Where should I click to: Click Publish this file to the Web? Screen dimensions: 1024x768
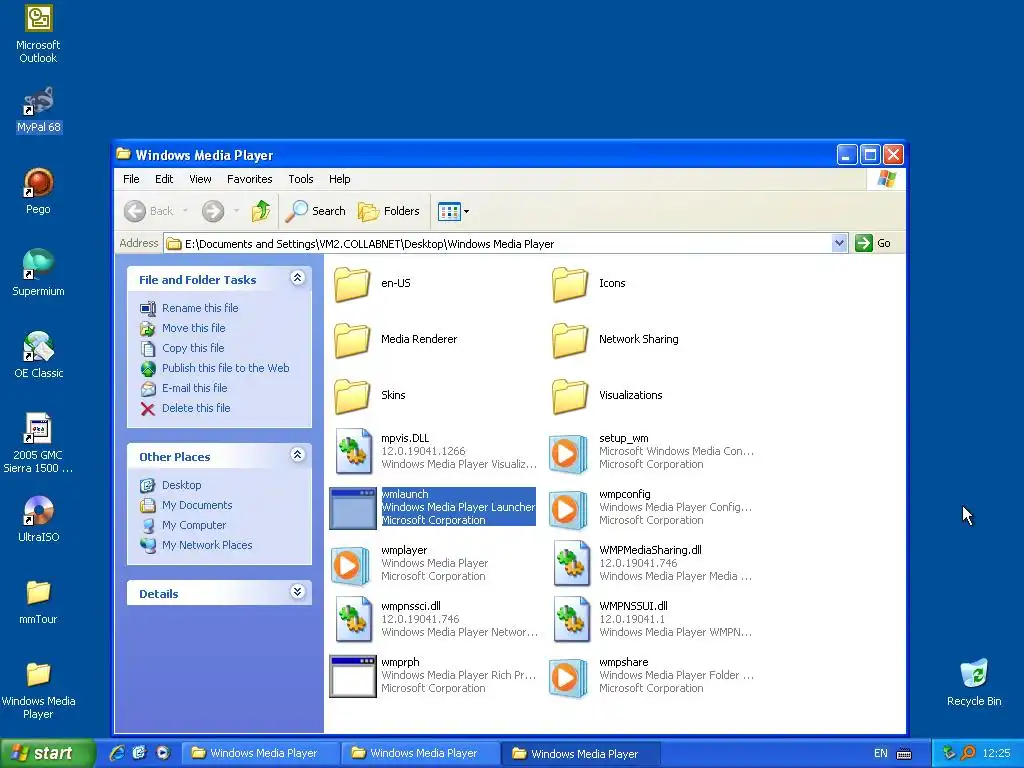coord(225,368)
